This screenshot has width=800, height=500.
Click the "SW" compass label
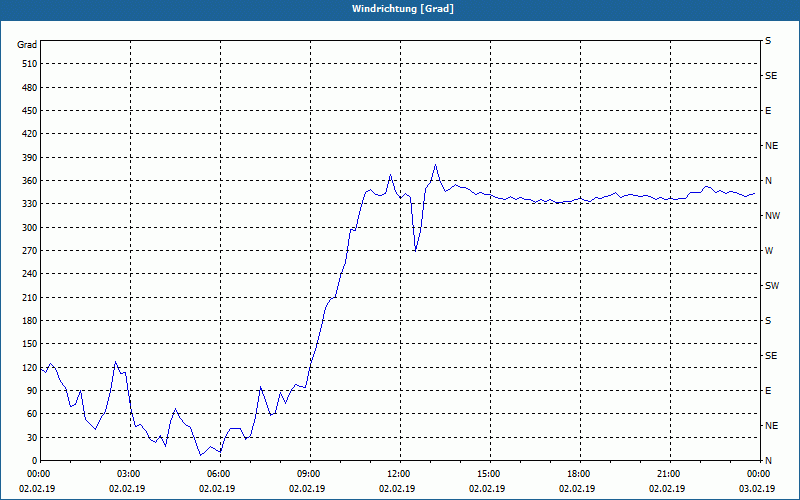pyautogui.click(x=772, y=286)
